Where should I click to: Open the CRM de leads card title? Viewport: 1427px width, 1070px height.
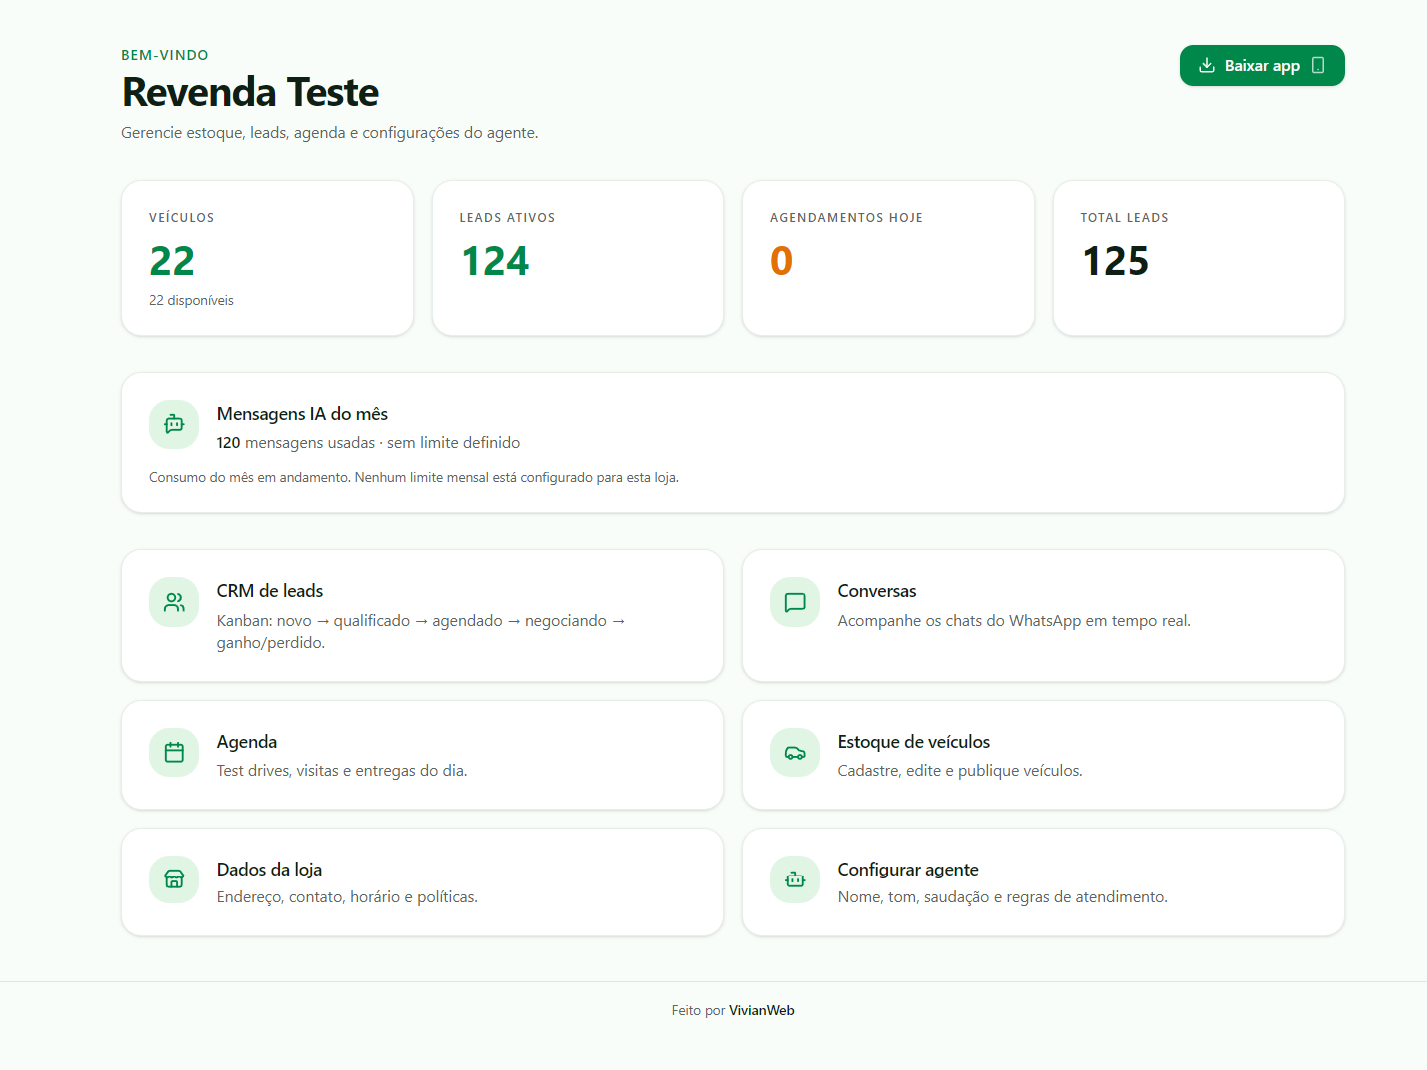pos(270,591)
